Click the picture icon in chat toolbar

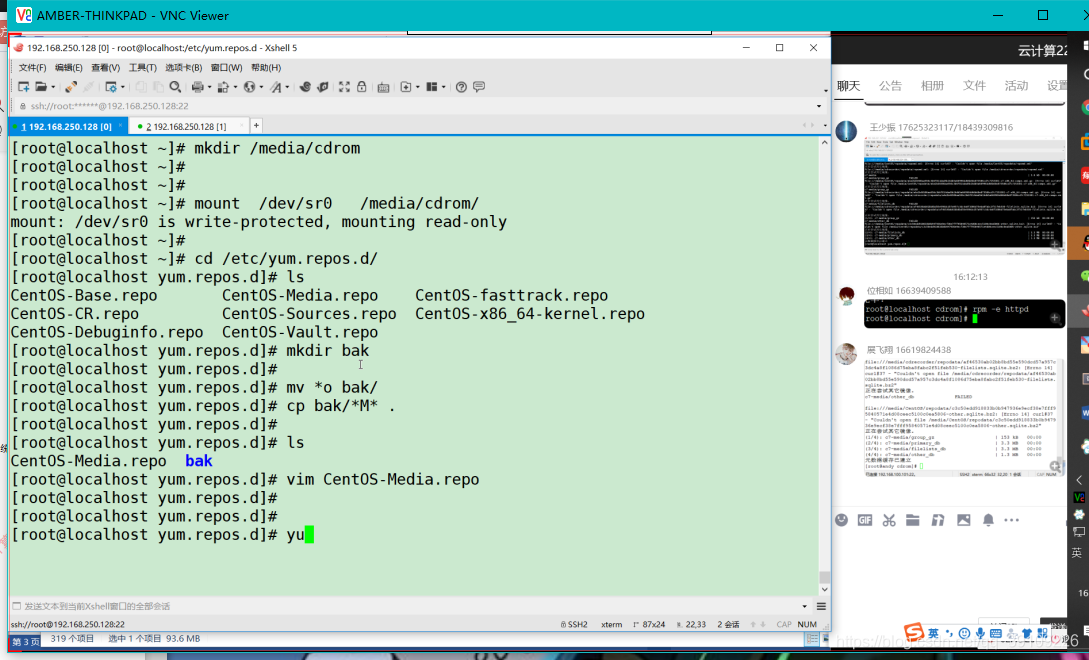(x=963, y=520)
